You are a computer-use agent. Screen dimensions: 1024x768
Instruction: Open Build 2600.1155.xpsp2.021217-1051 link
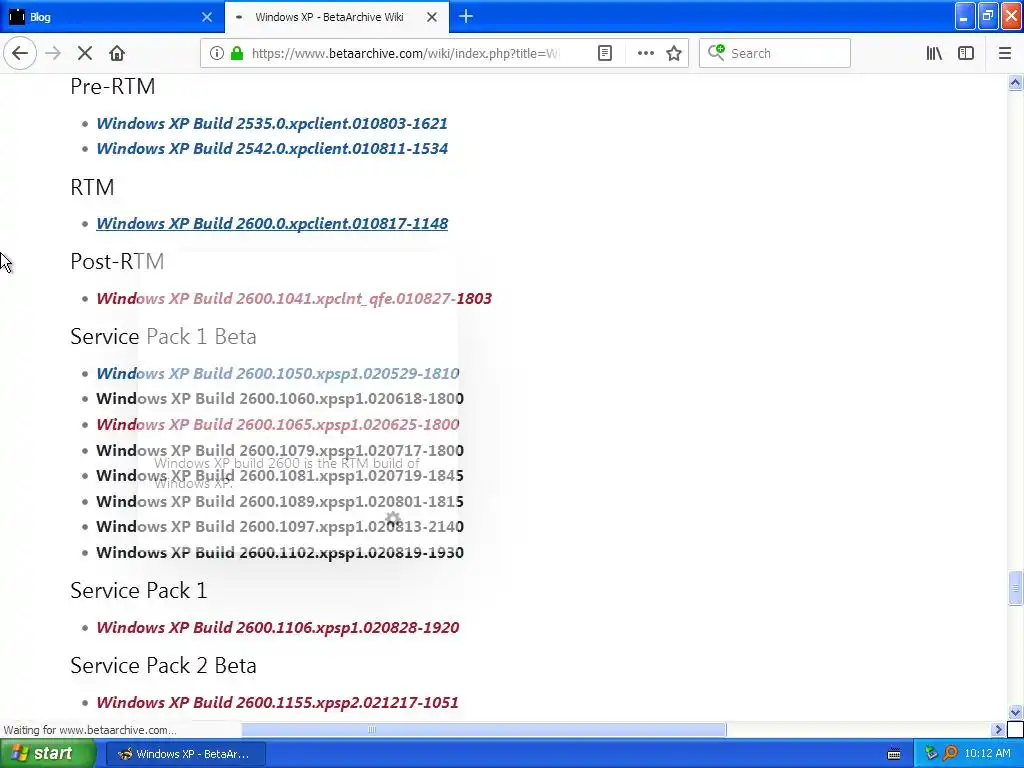tap(277, 703)
